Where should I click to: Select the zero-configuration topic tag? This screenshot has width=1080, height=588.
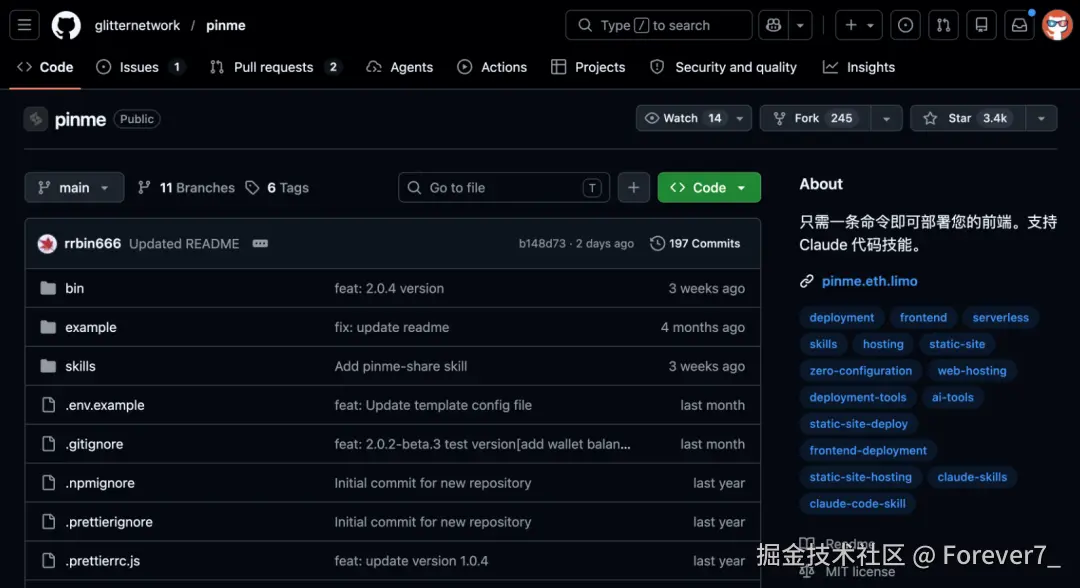click(860, 370)
